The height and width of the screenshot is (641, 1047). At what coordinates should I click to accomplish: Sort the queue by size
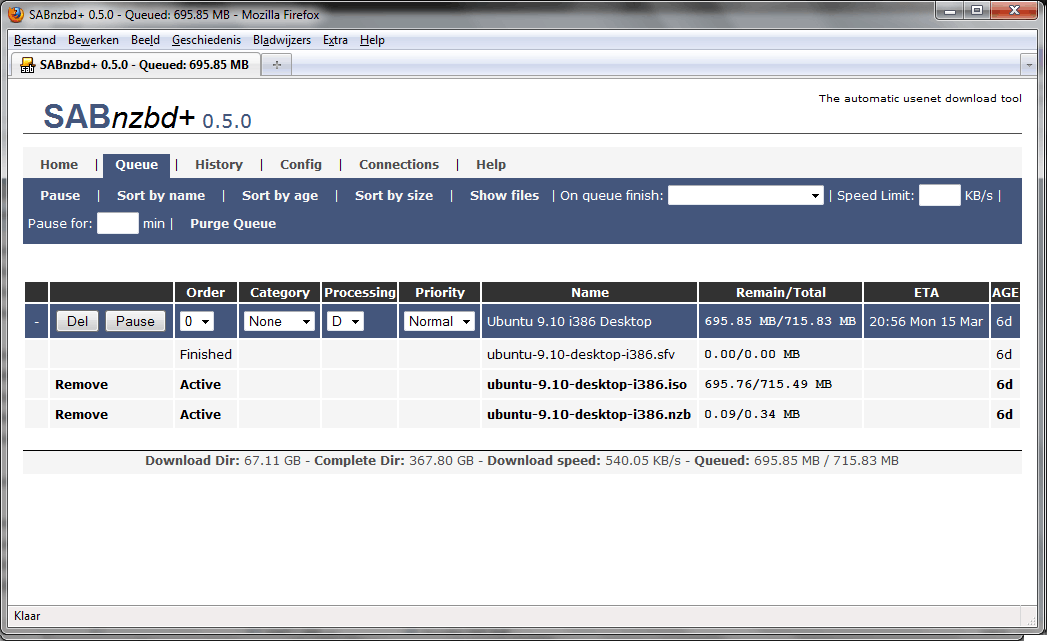tap(394, 196)
